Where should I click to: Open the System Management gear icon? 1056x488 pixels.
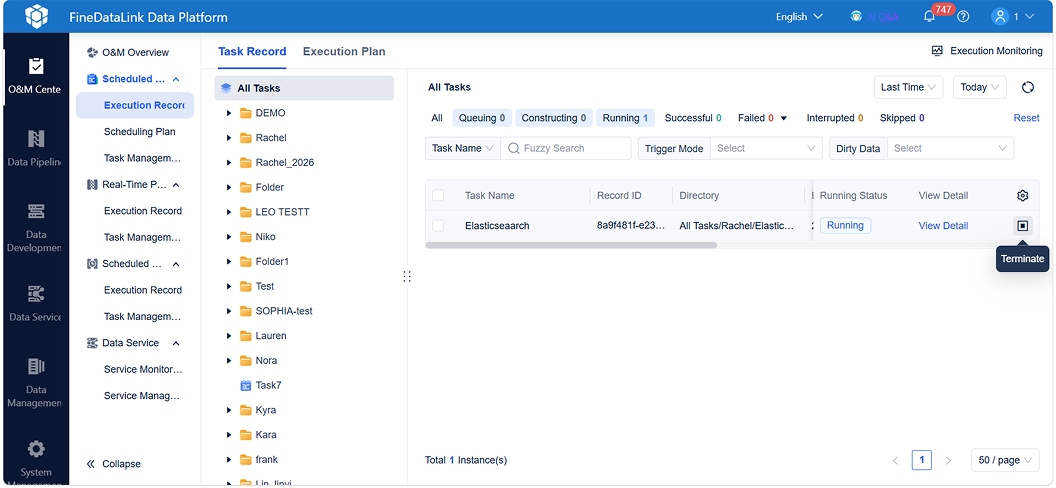pos(36,449)
